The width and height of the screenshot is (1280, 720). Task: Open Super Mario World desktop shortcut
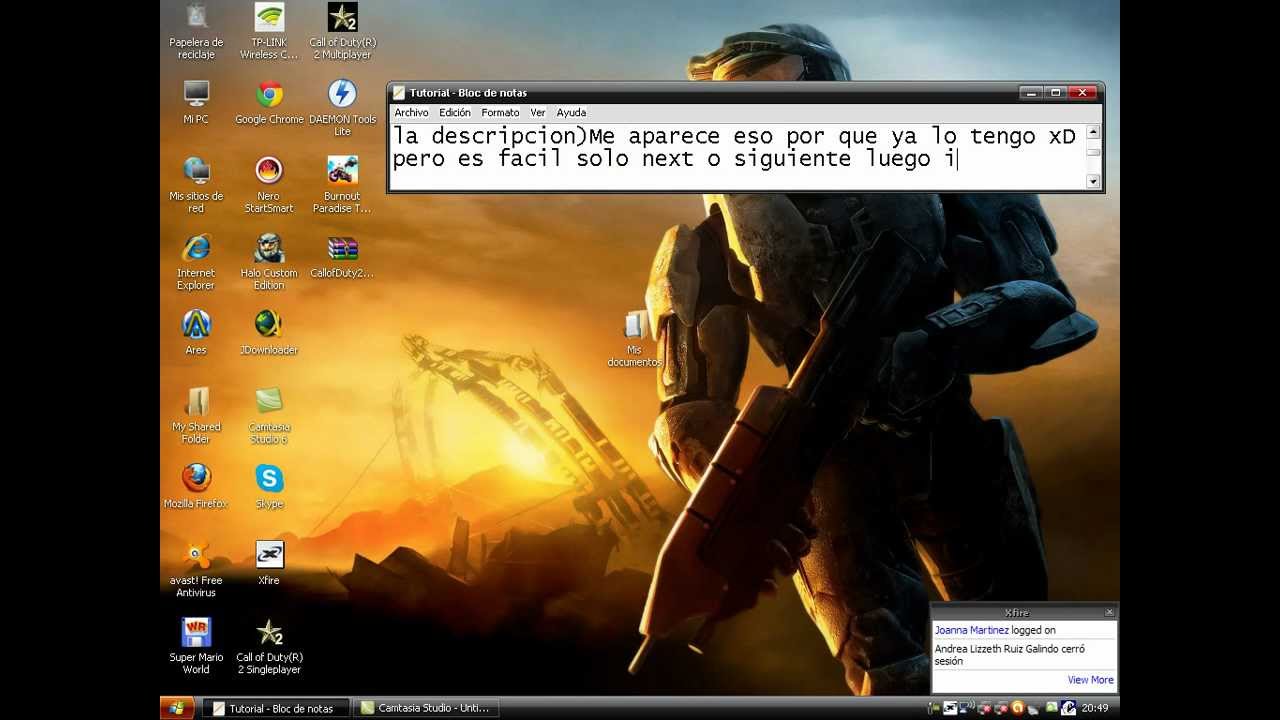pos(196,646)
